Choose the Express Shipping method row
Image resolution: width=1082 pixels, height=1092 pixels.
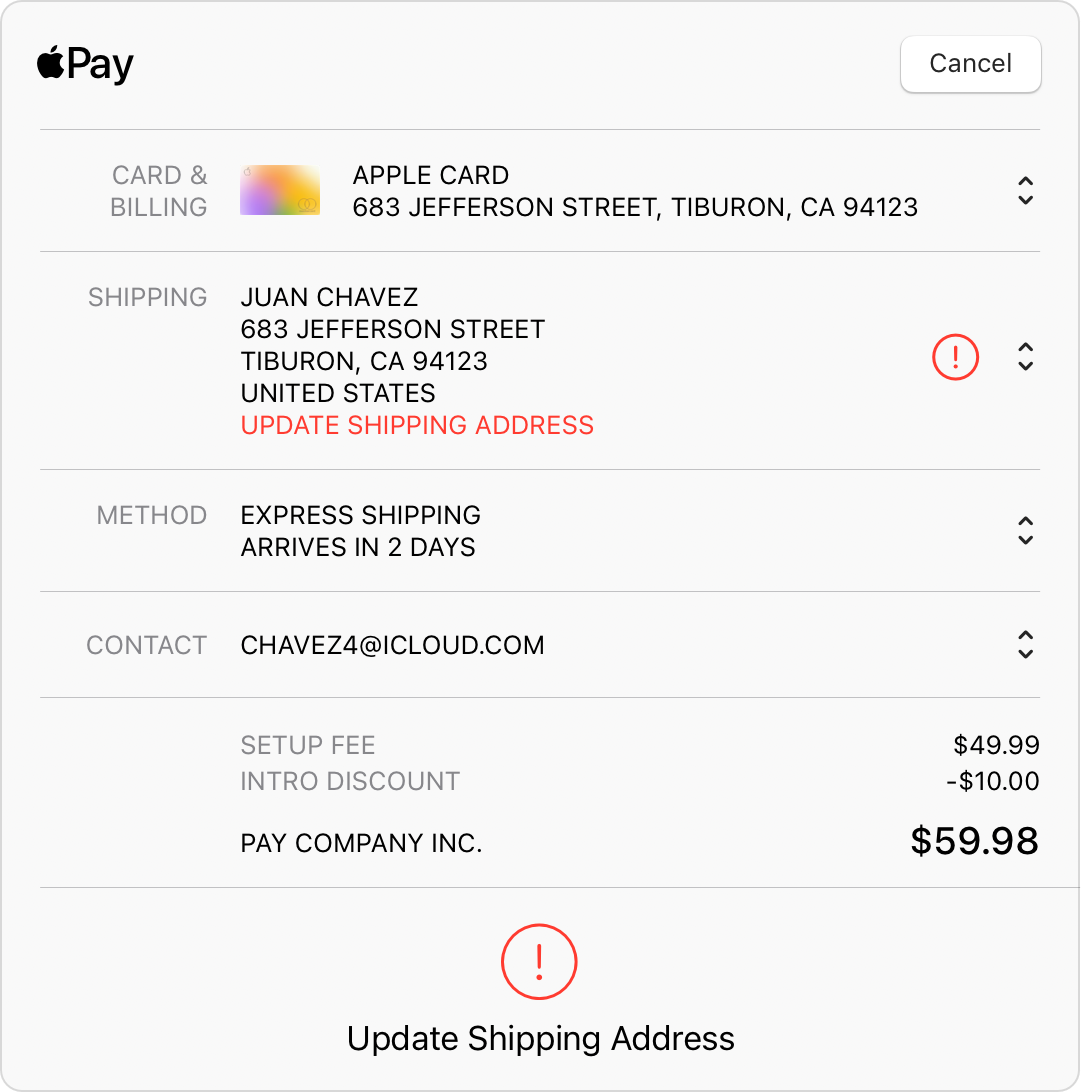[540, 531]
